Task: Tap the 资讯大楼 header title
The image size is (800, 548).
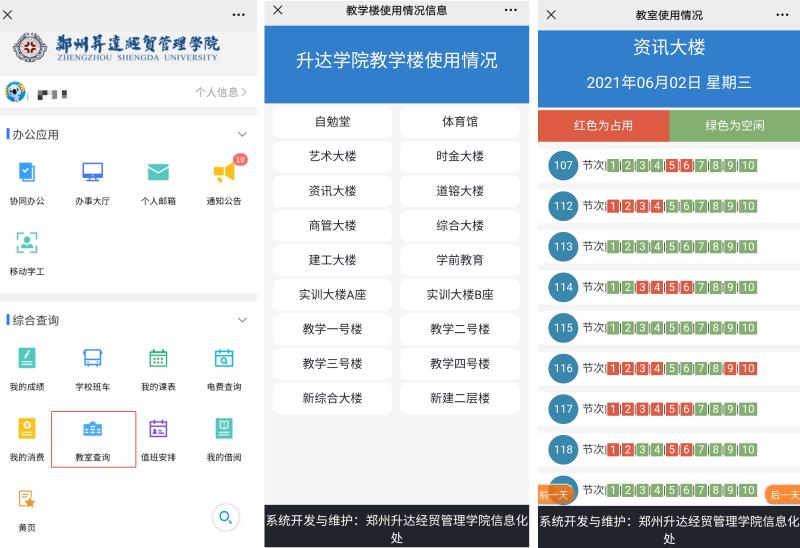Action: coord(669,47)
